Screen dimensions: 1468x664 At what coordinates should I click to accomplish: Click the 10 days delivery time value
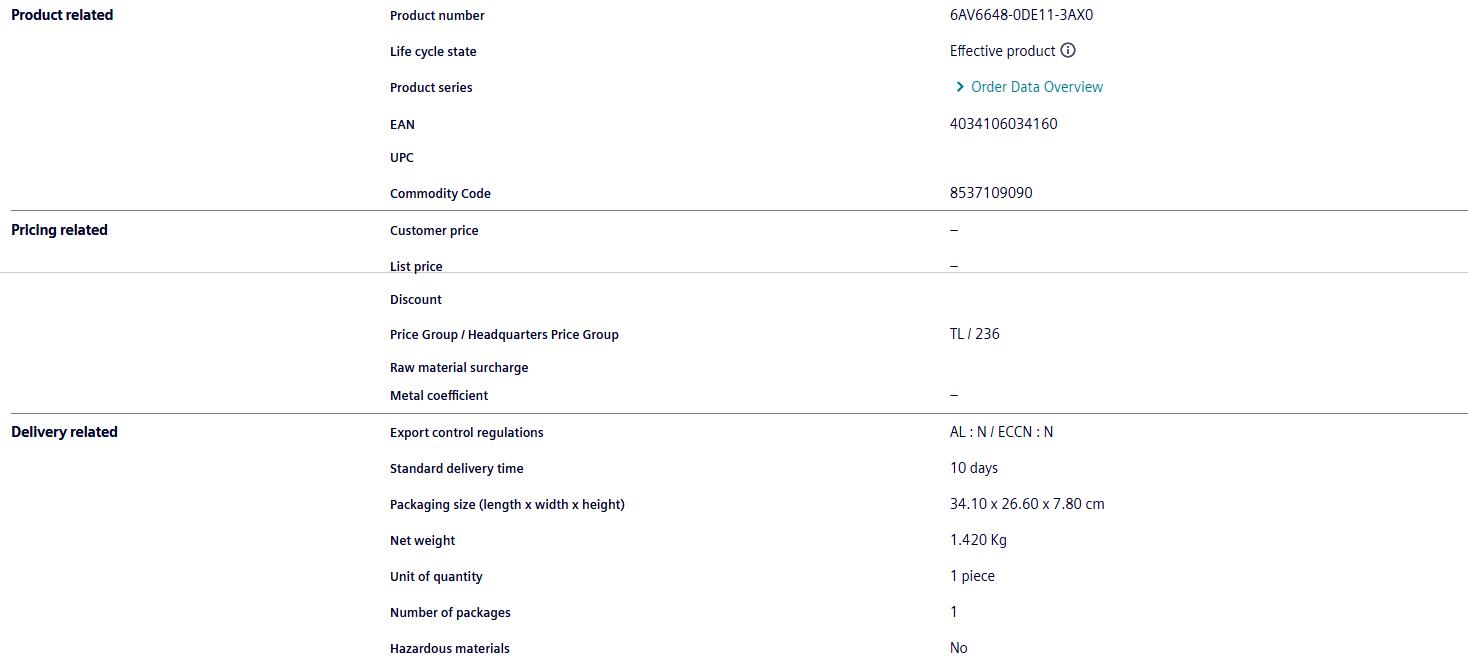[974, 468]
